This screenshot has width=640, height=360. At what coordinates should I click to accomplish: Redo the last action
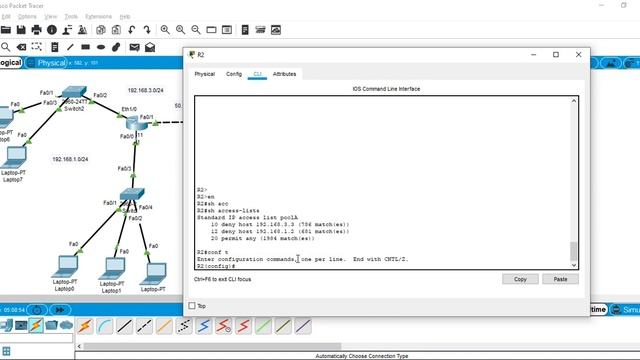pyautogui.click(x=147, y=30)
